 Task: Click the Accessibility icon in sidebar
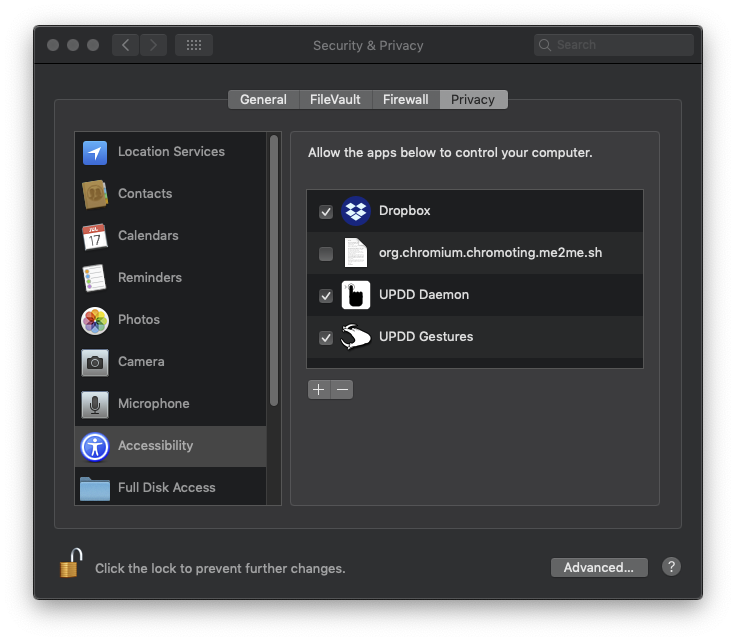(x=95, y=446)
